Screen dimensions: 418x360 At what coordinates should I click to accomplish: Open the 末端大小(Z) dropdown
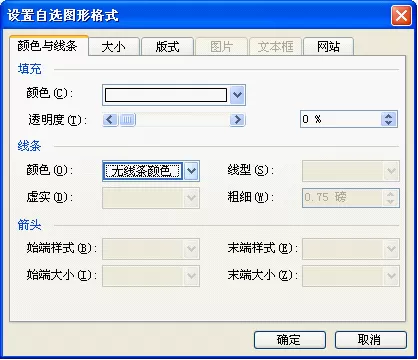[351, 276]
